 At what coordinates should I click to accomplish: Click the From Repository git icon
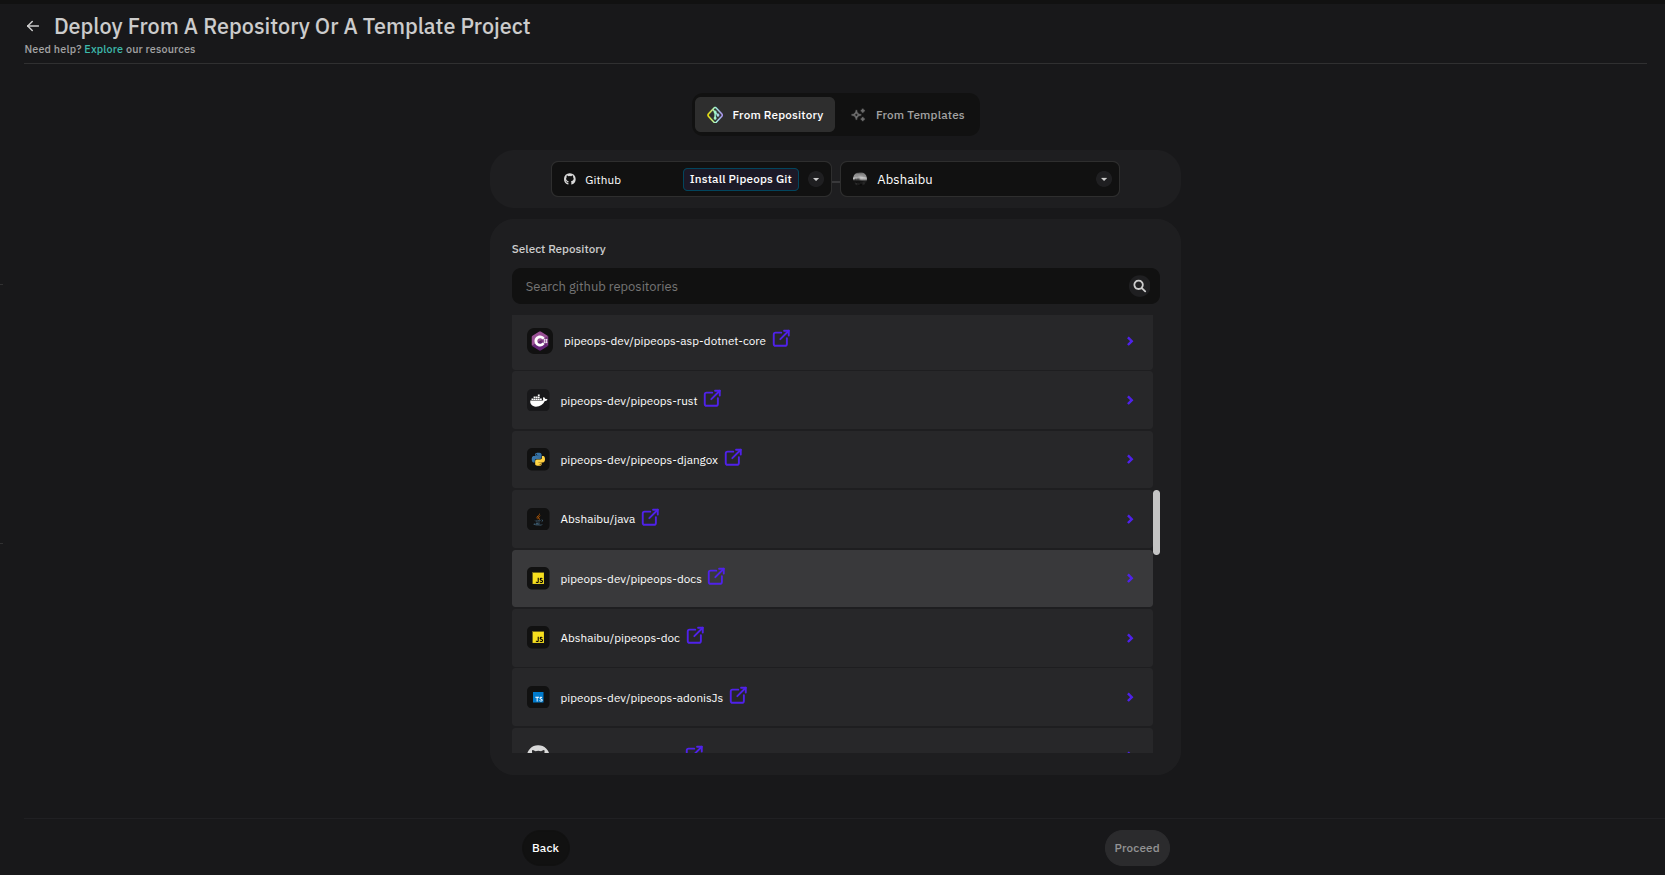click(x=715, y=115)
